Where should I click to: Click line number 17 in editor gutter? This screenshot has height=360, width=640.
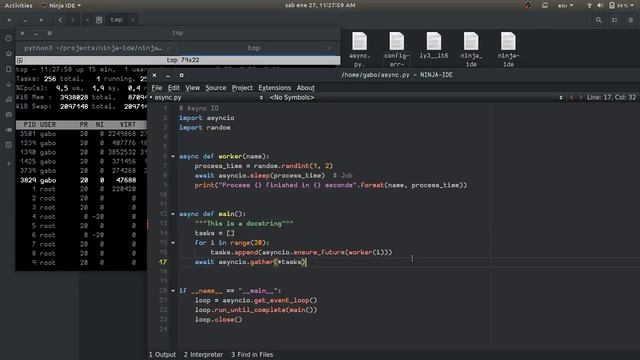coord(163,262)
